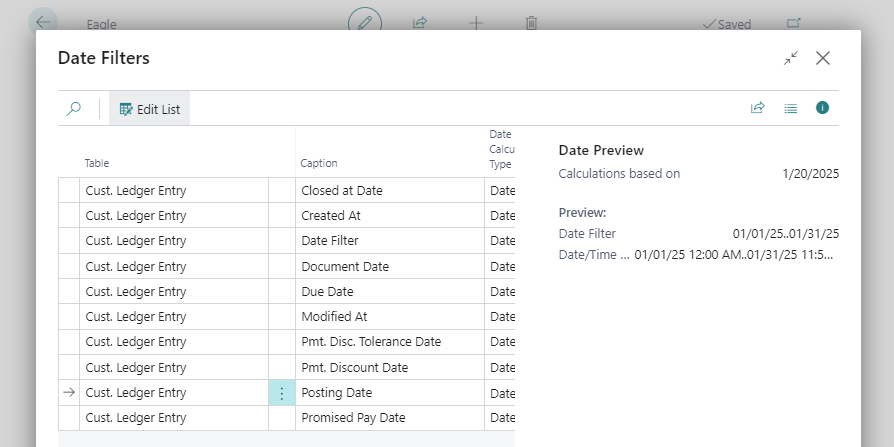Select the row selector for Posting Date
The width and height of the screenshot is (894, 447).
68,393
